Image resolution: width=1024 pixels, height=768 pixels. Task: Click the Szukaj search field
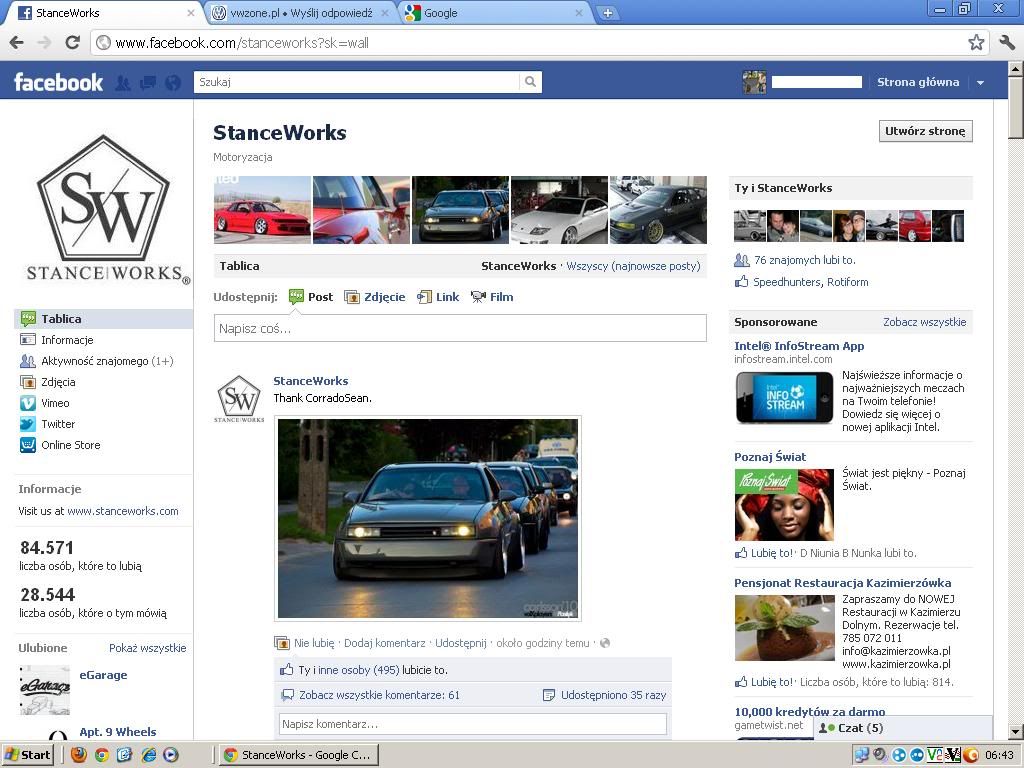tap(357, 82)
